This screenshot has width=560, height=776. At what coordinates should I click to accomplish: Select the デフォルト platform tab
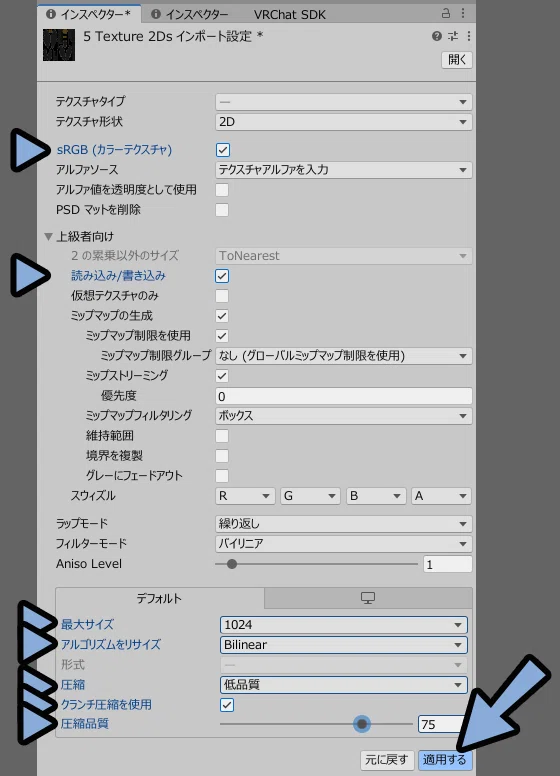pyautogui.click(x=159, y=598)
